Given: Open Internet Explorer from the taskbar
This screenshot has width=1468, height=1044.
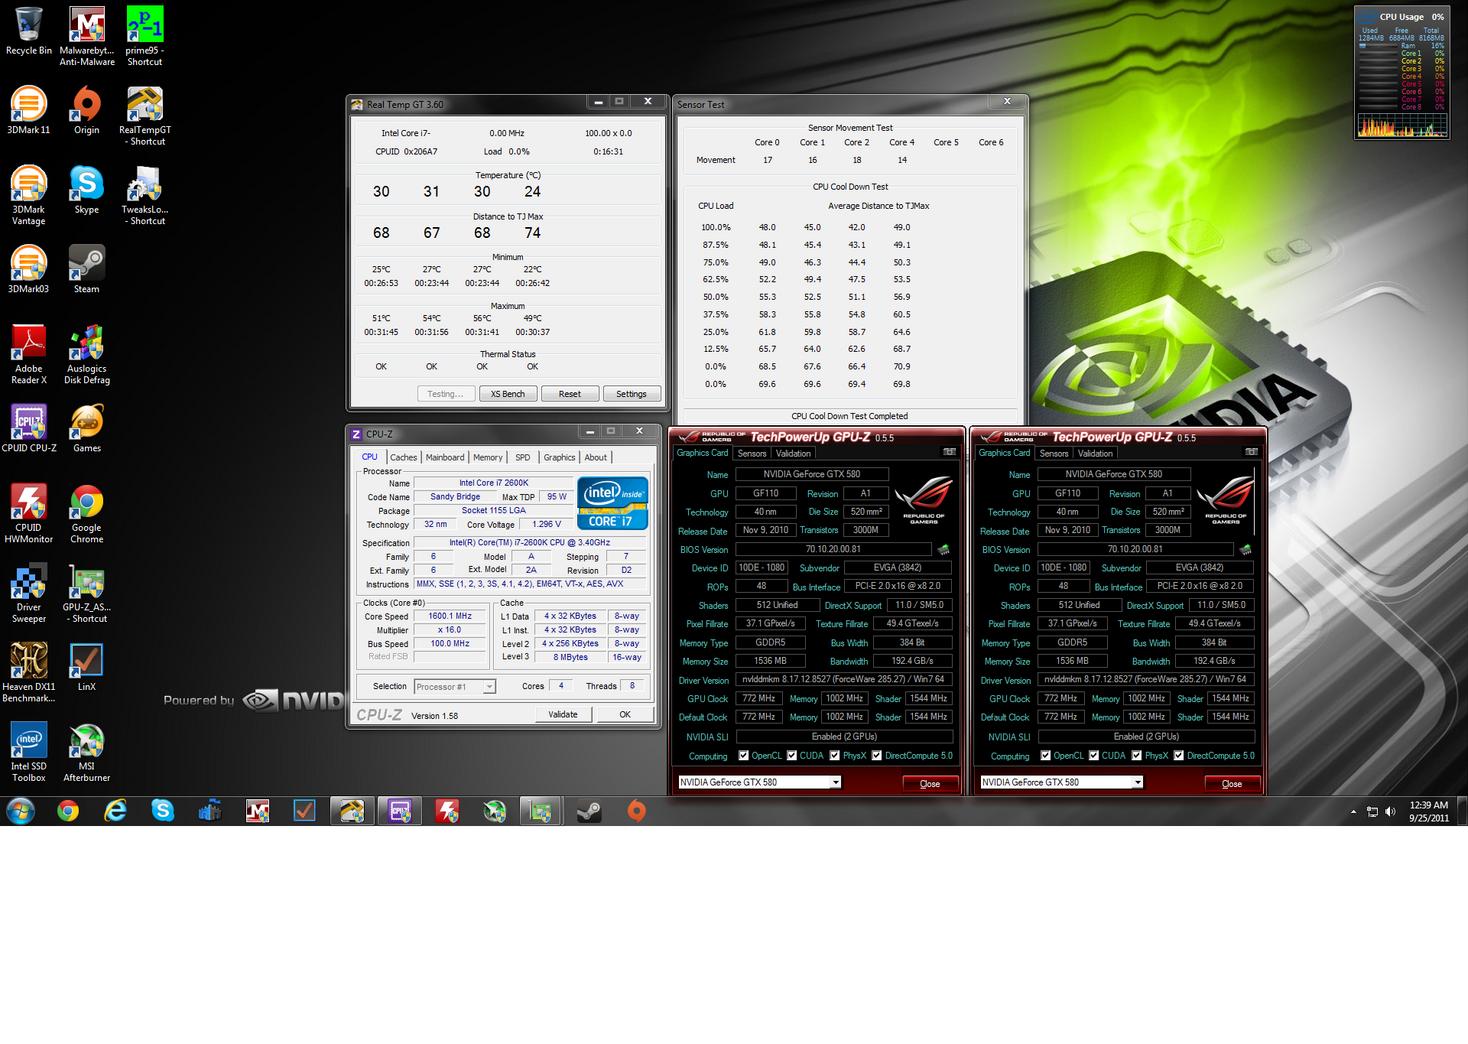Looking at the screenshot, I should [115, 811].
